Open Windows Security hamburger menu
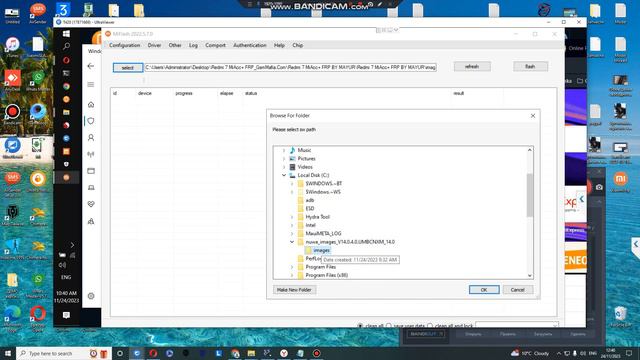 91,84
